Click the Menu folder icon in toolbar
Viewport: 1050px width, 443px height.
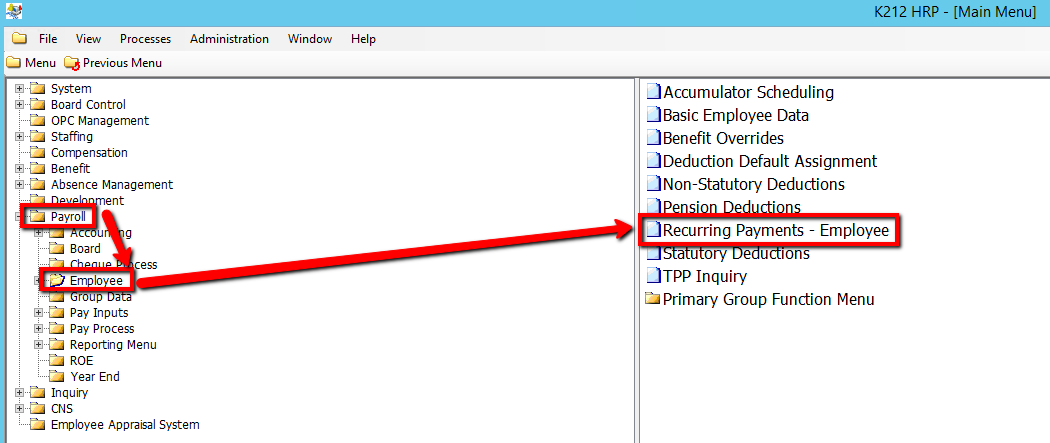13,63
